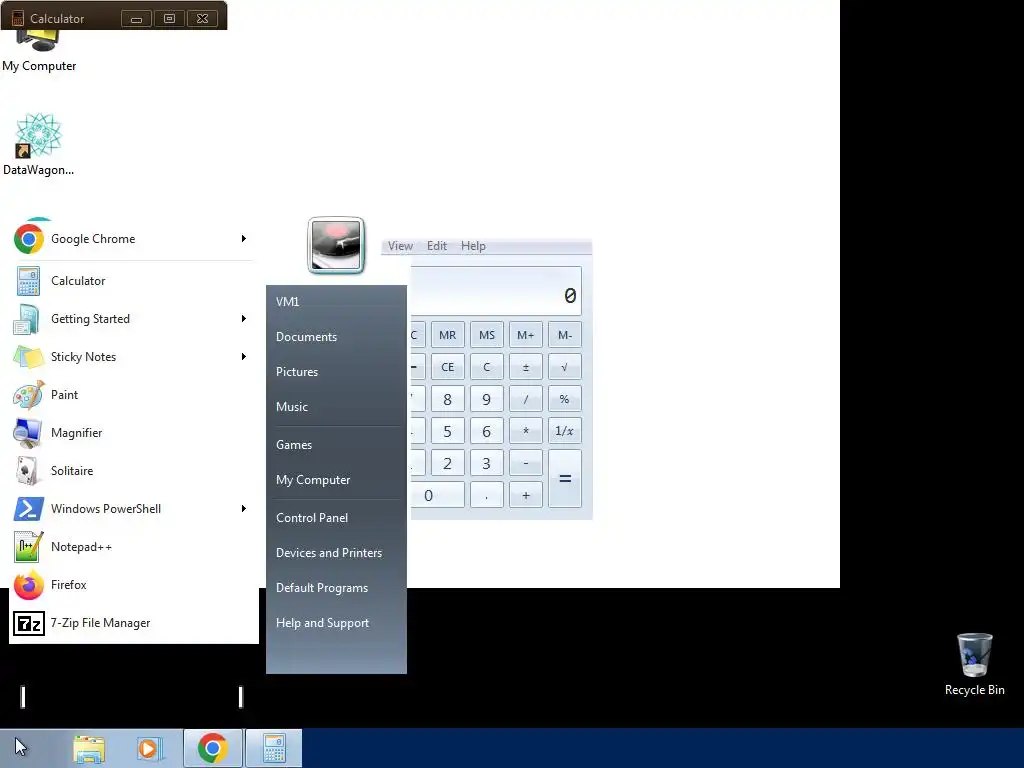
Task: Select the Recycle Bin desktop icon
Action: (974, 664)
